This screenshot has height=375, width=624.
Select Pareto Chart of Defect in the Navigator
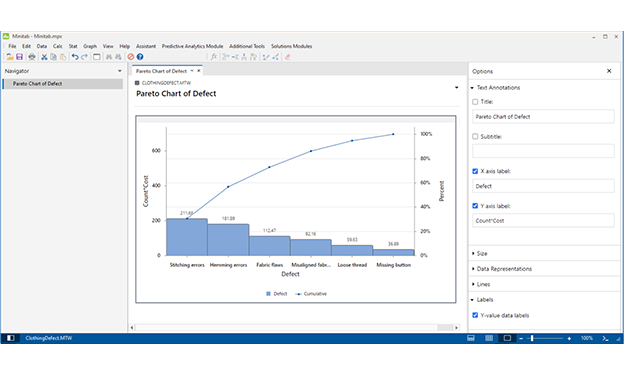tap(62, 84)
